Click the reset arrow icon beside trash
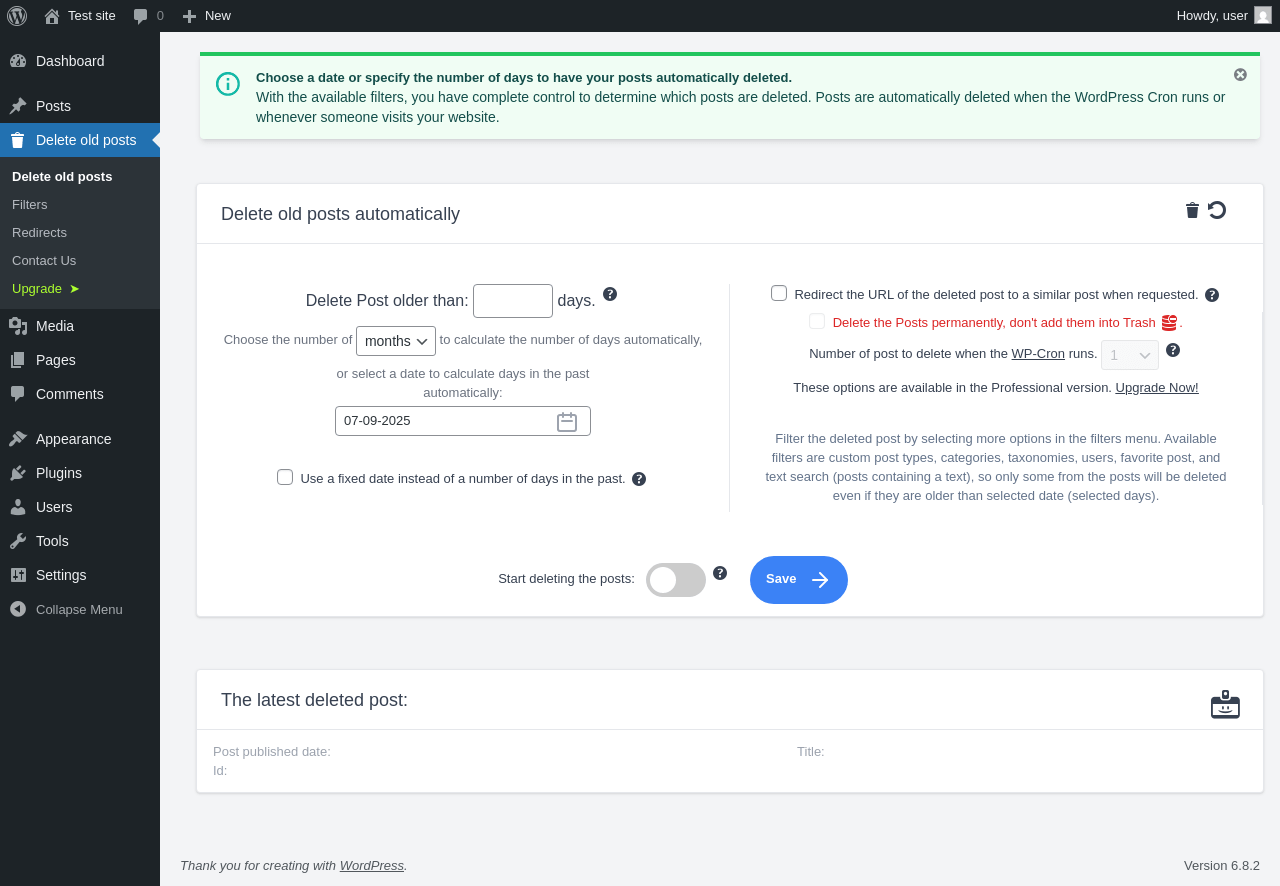This screenshot has width=1280, height=886. pyautogui.click(x=1217, y=210)
